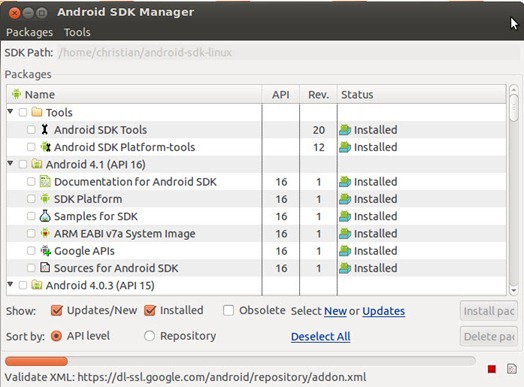This screenshot has height=387, width=524.
Task: Check the Android SDK Tools checkbox
Action: [31, 130]
